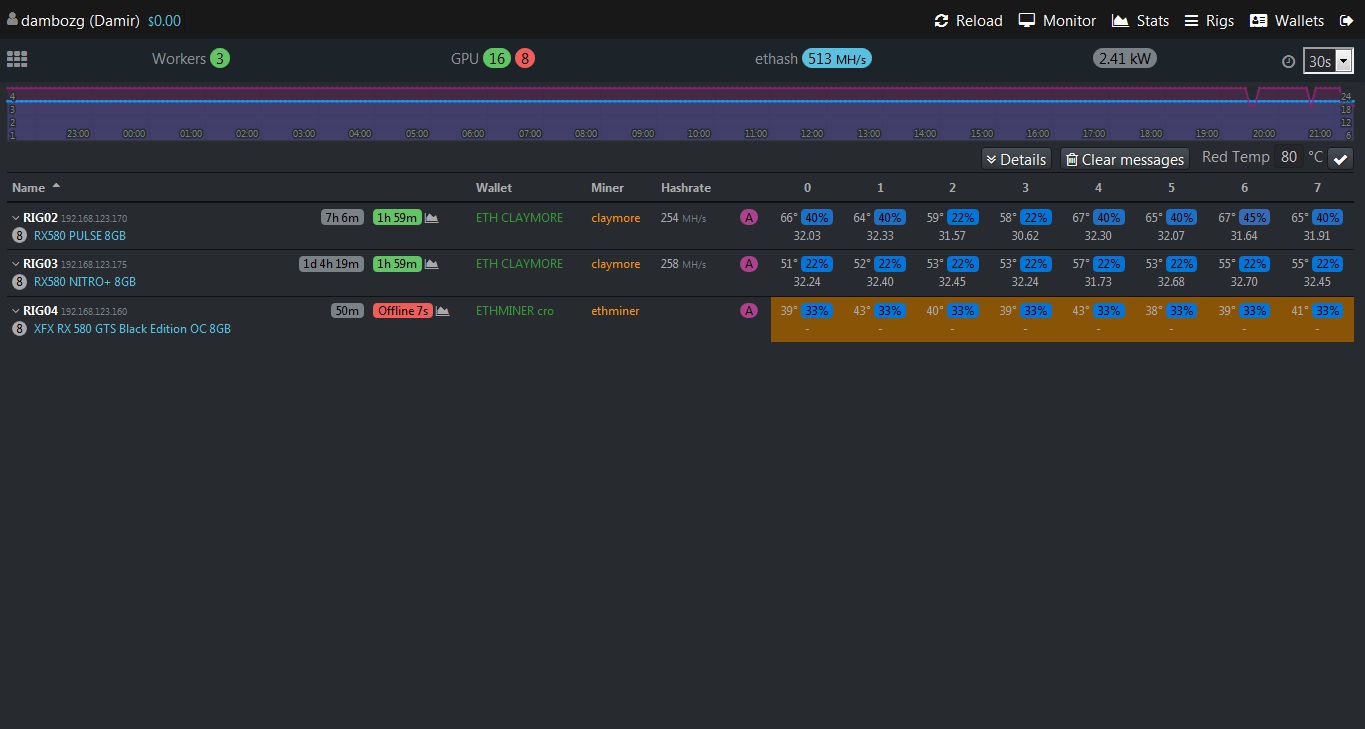Click the RIG03 autofan 'A' badge
Image resolution: width=1365 pixels, height=729 pixels.
coord(748,264)
